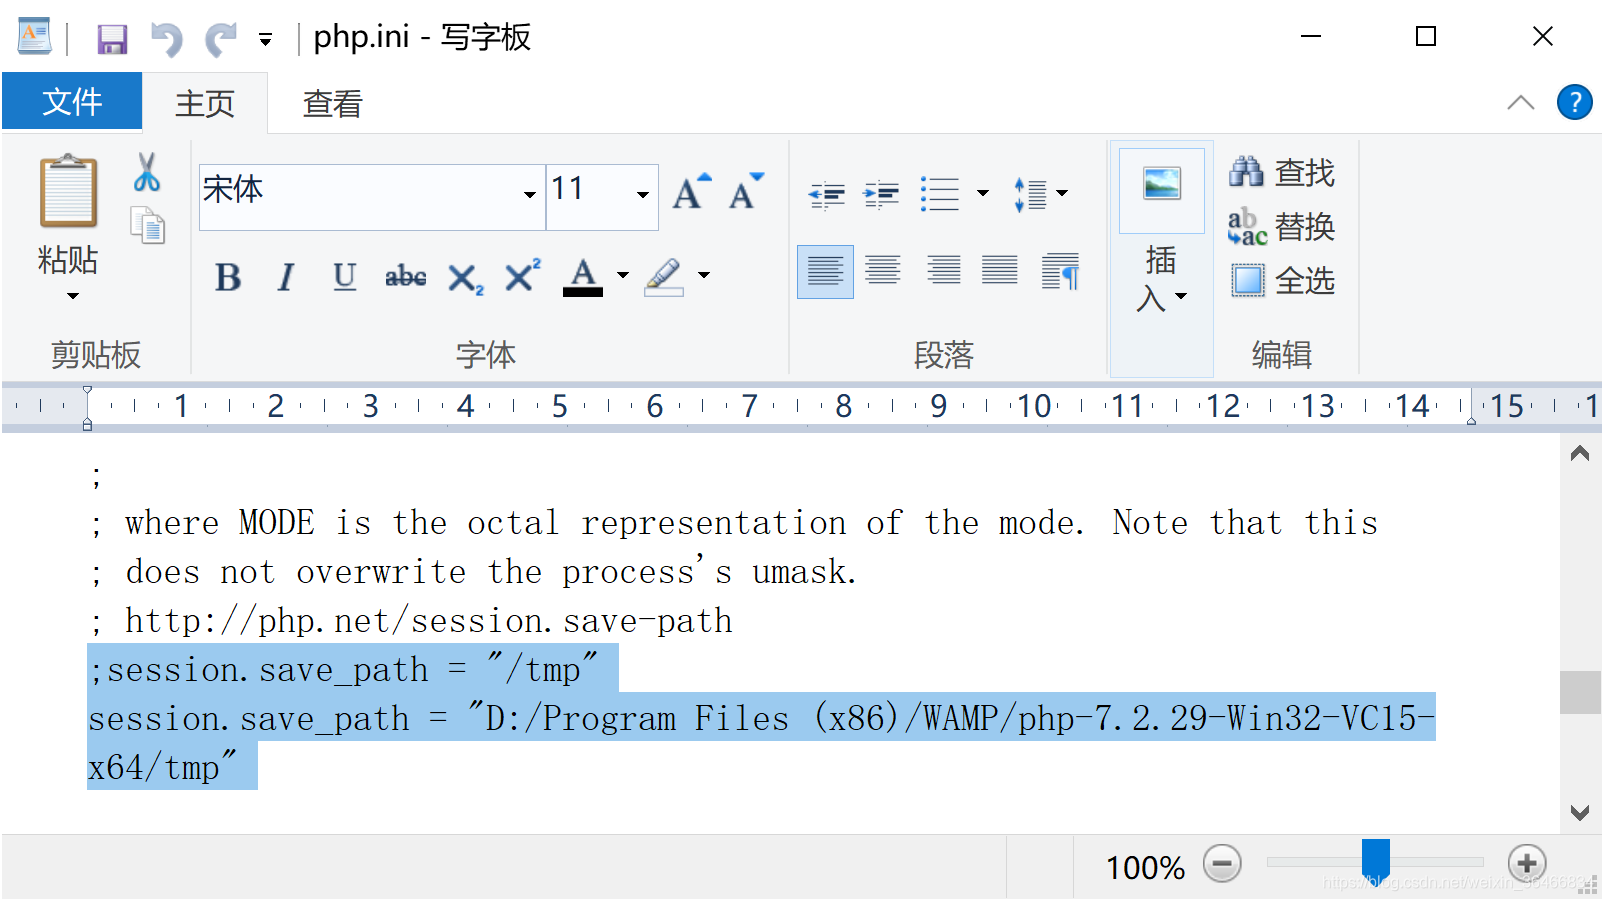Open WordPad help

click(x=1574, y=102)
